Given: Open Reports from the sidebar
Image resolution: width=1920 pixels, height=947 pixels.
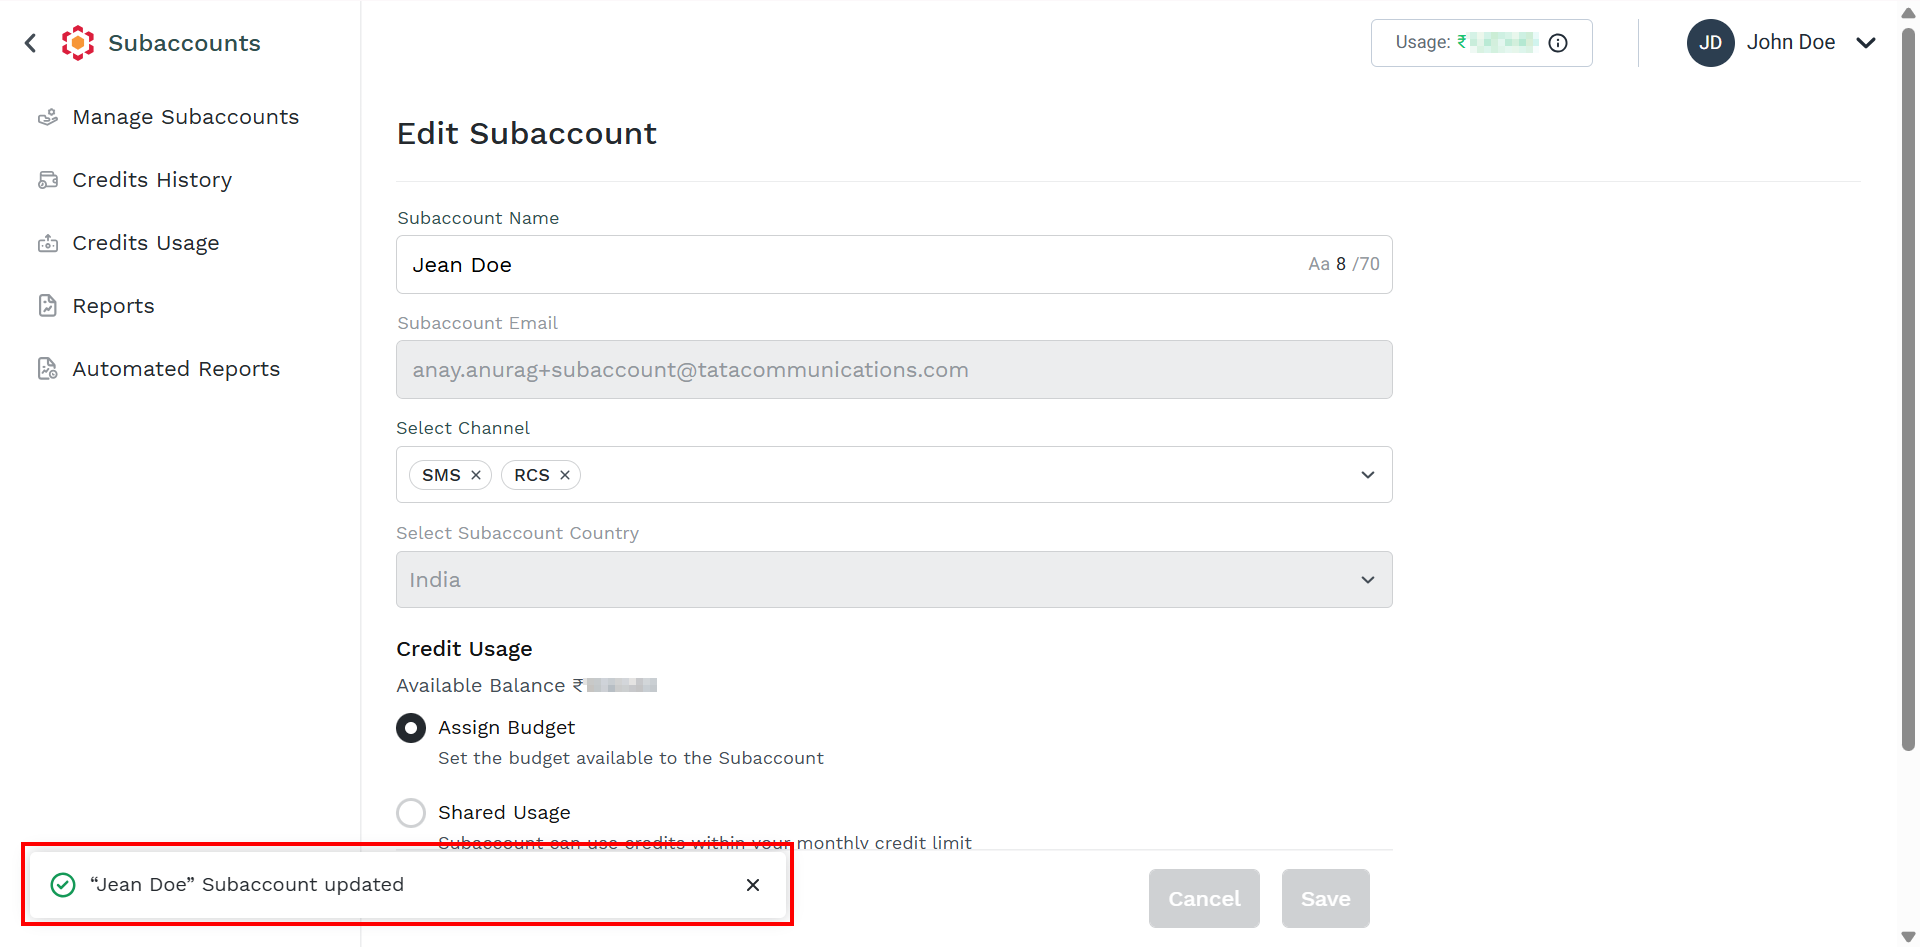Looking at the screenshot, I should 113,306.
